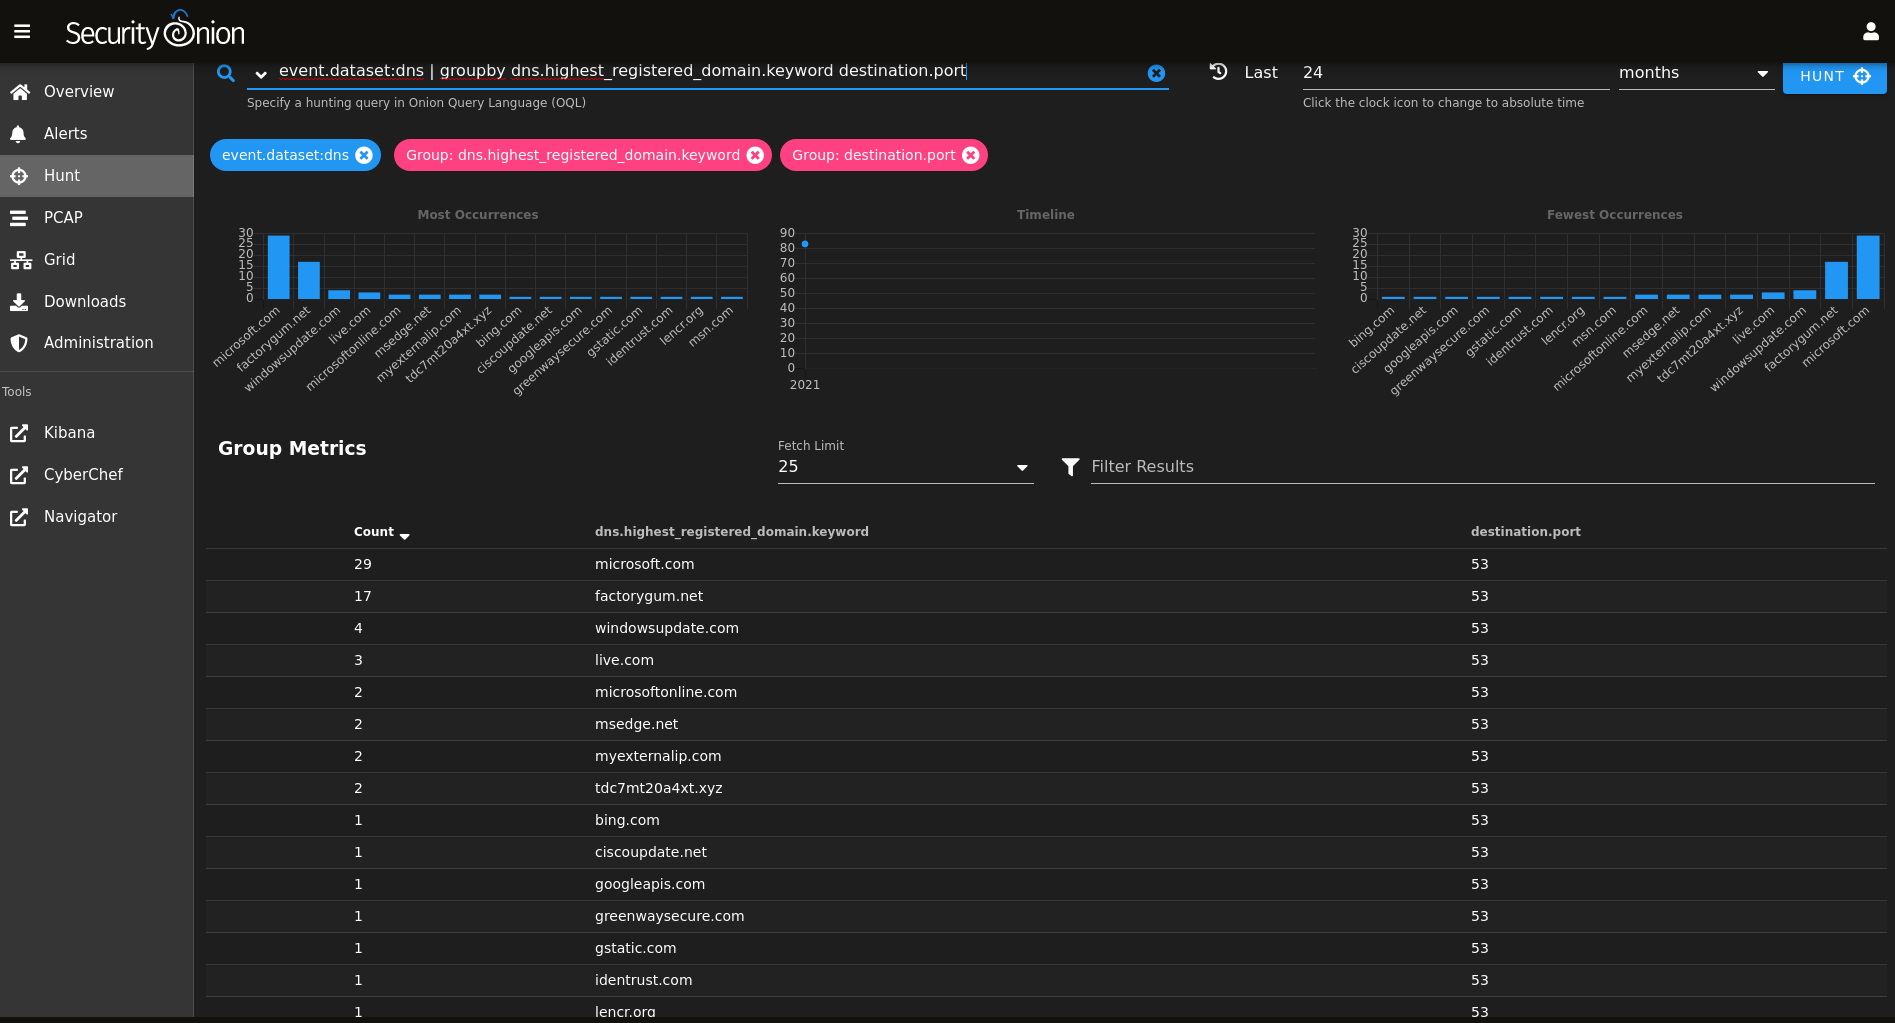
Task: Click the clock icon to switch to absolute time
Action: tap(1218, 72)
